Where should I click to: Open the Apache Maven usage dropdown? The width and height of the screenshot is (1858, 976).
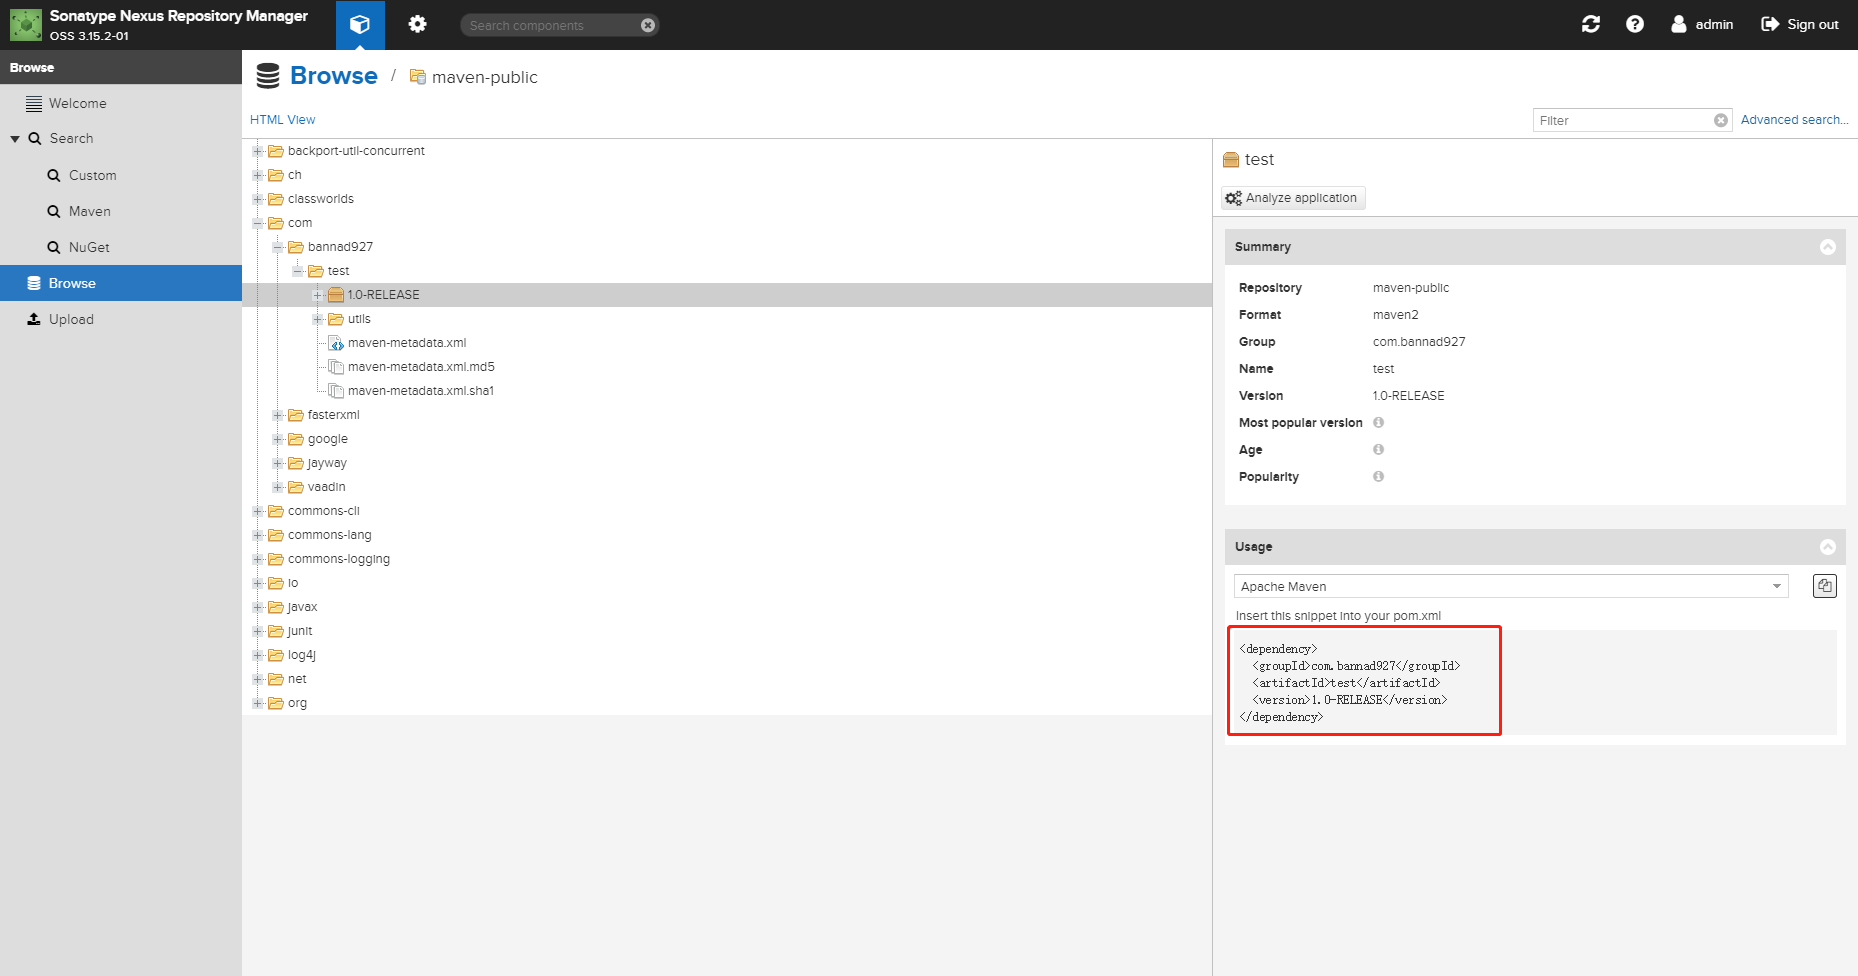[x=1511, y=586]
